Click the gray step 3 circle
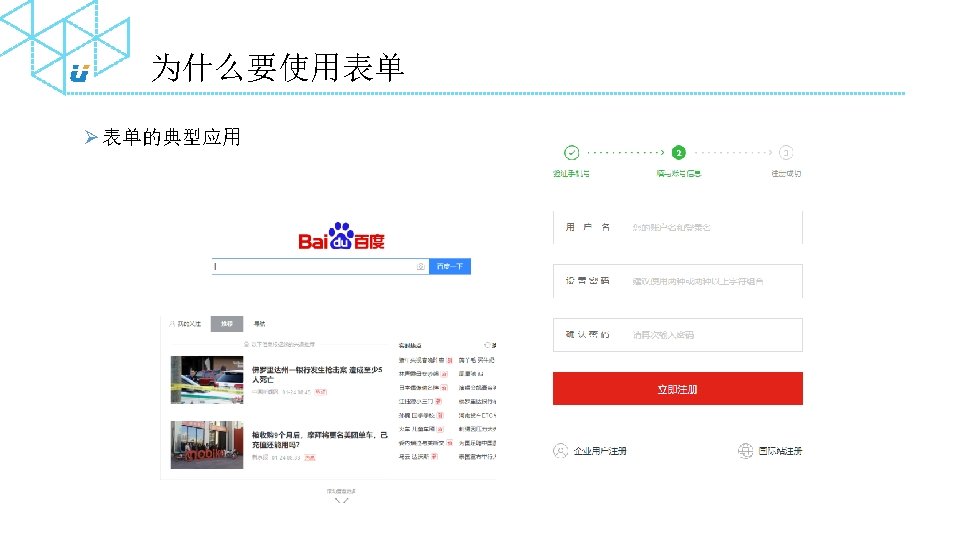960x540 pixels. pos(786,152)
